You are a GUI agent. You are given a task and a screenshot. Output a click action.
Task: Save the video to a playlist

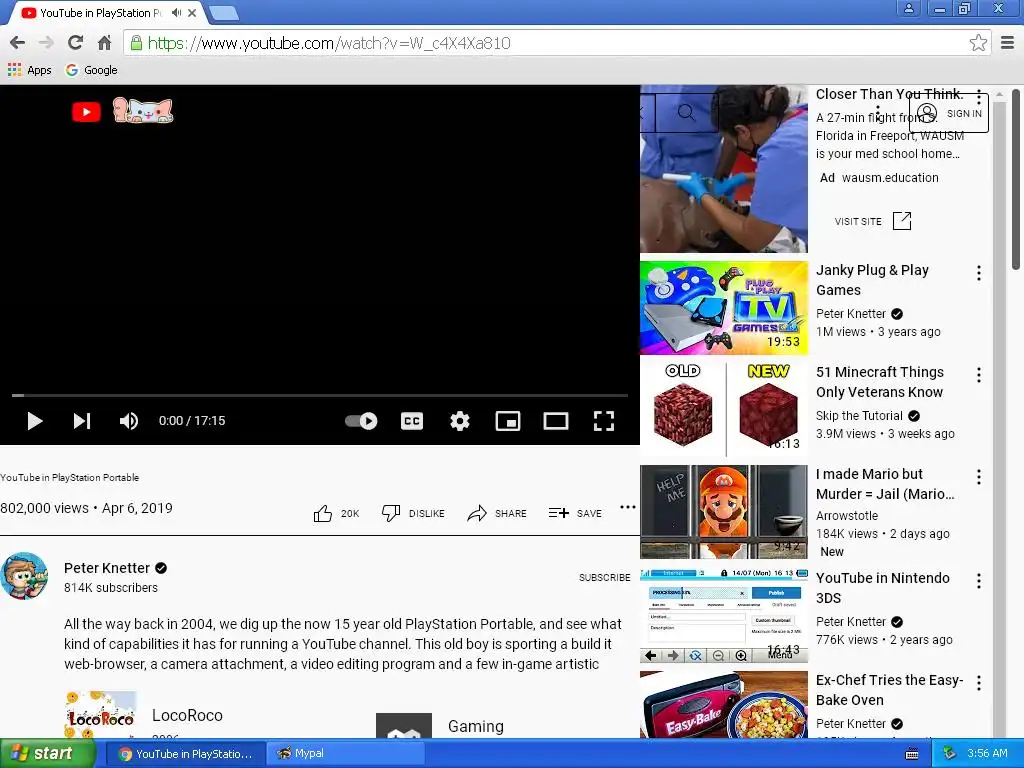point(575,513)
